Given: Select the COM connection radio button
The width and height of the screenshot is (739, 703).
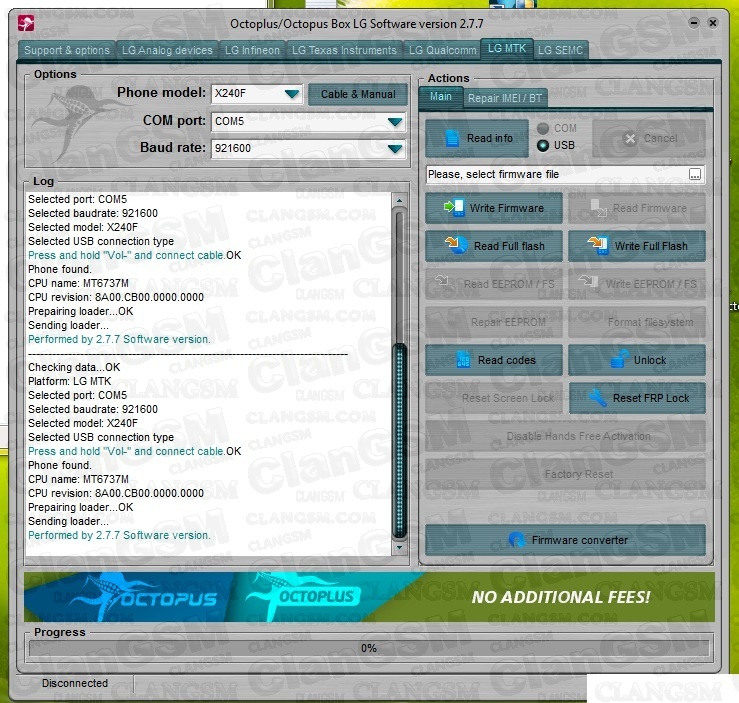Looking at the screenshot, I should pyautogui.click(x=543, y=128).
